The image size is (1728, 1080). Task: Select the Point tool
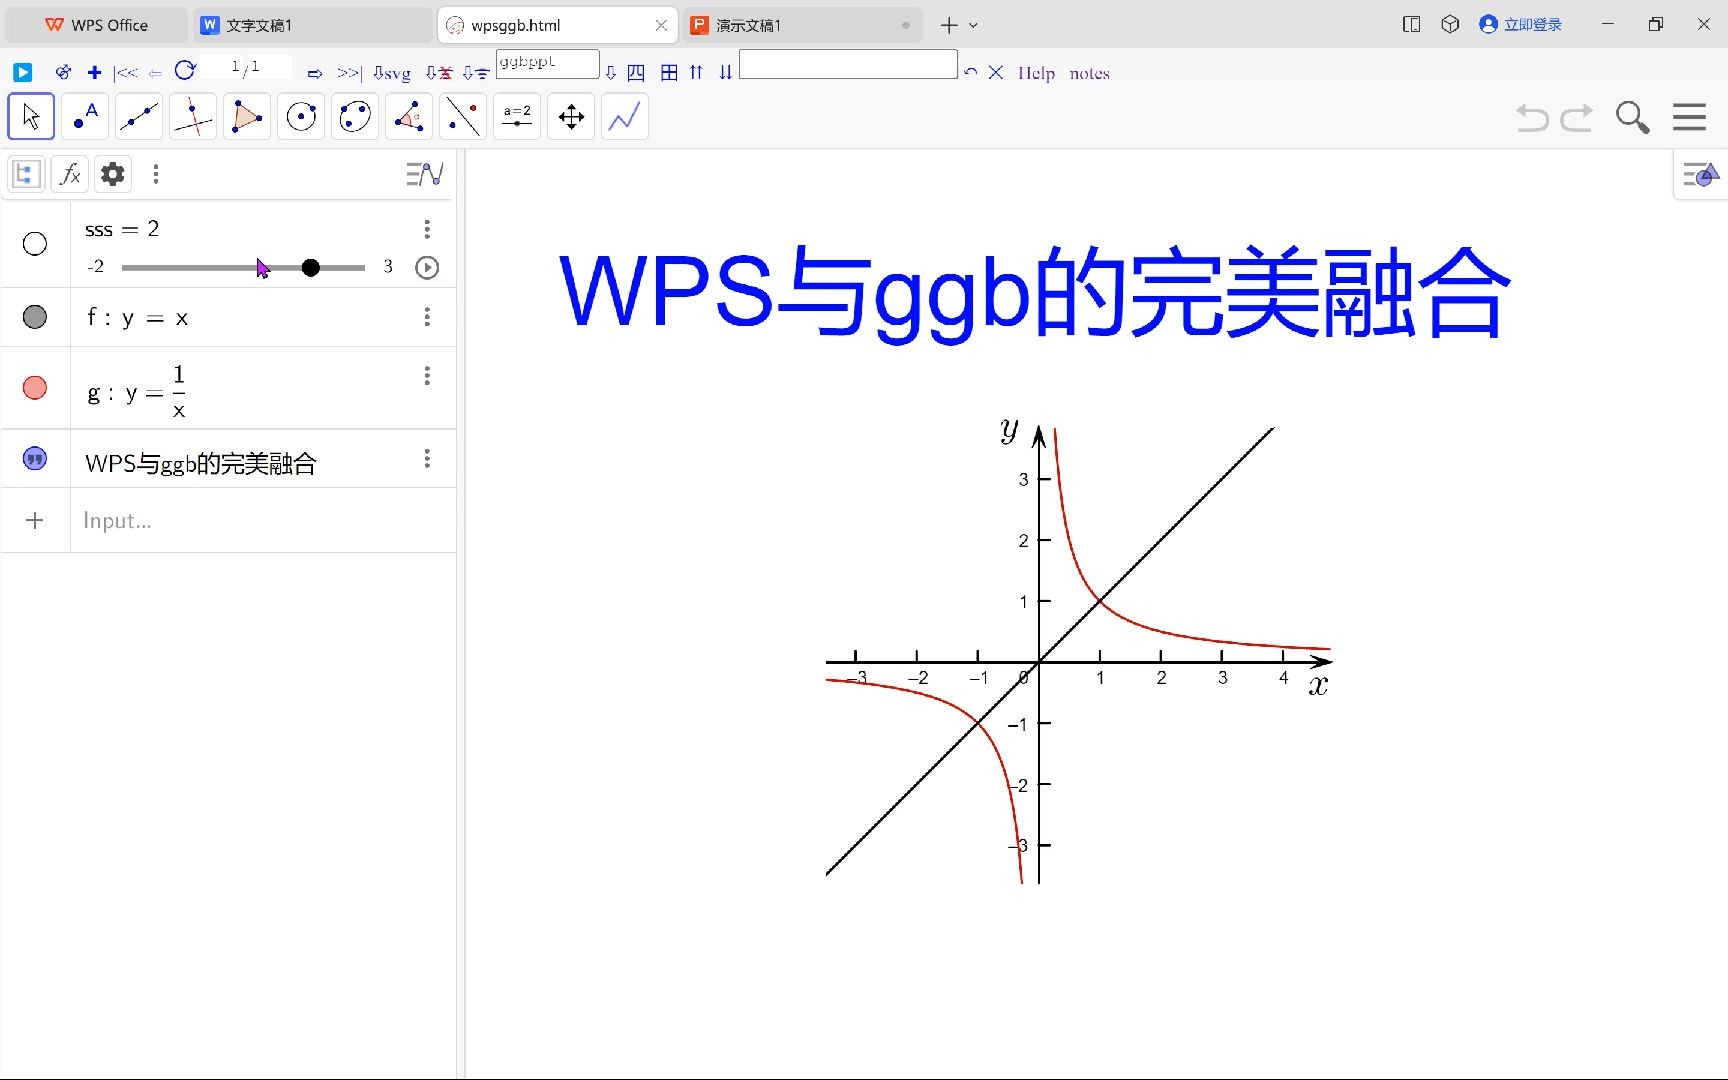[84, 116]
